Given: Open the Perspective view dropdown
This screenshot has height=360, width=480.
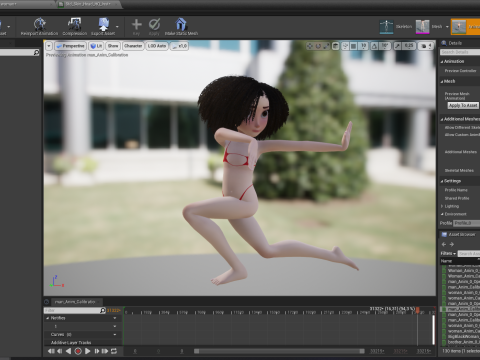Looking at the screenshot, I should (x=70, y=46).
